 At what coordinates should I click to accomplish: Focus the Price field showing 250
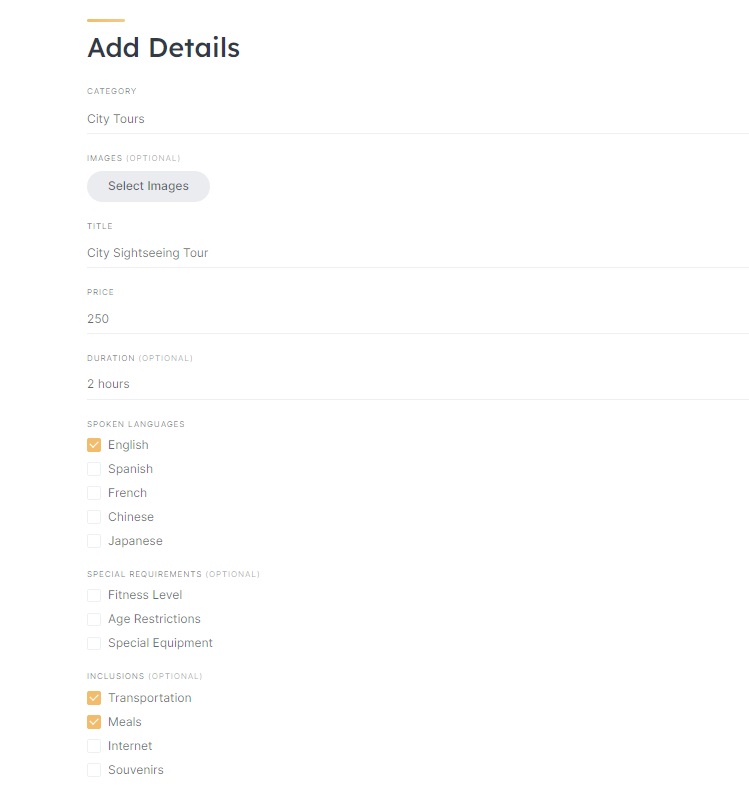(400, 319)
